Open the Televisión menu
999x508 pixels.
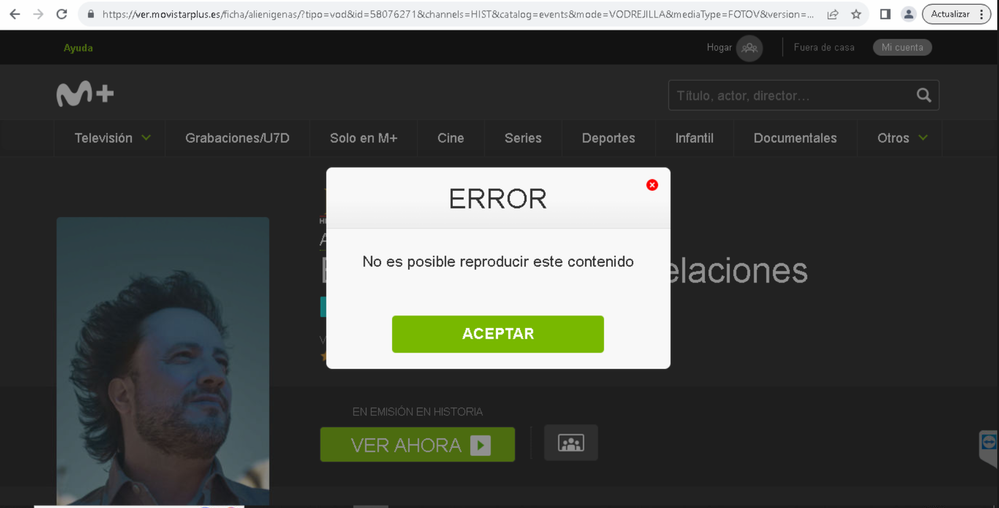coord(103,138)
